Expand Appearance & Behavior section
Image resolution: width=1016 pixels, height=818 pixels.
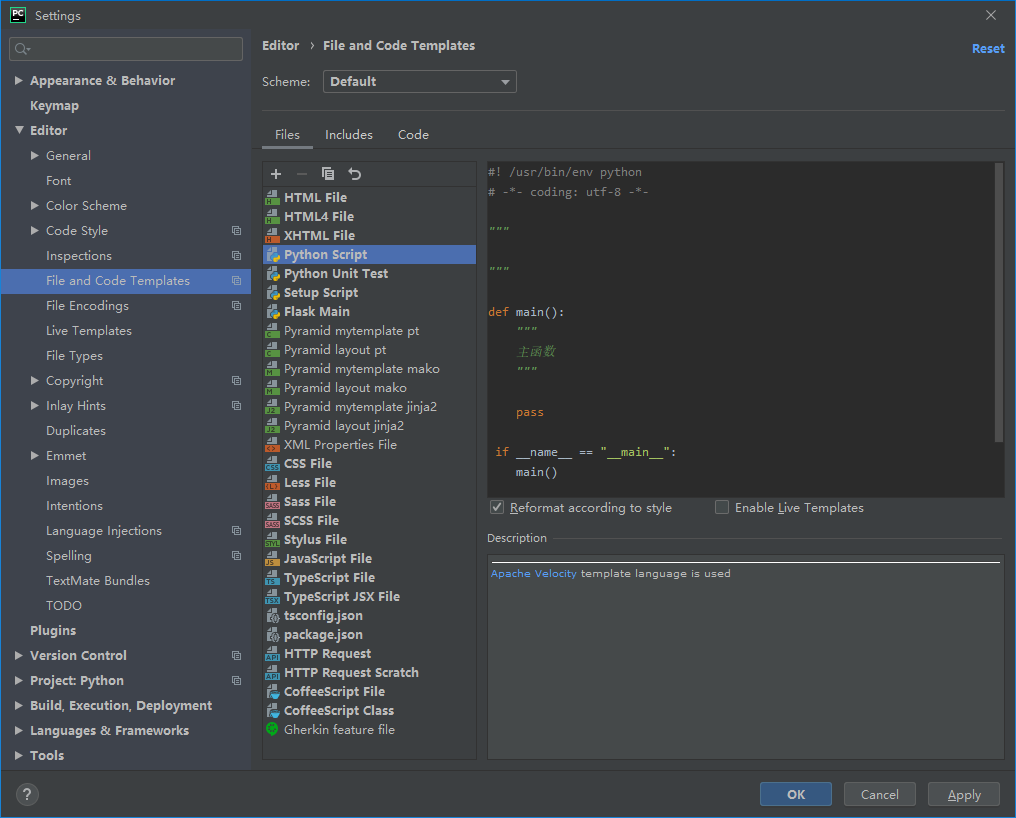tap(19, 80)
